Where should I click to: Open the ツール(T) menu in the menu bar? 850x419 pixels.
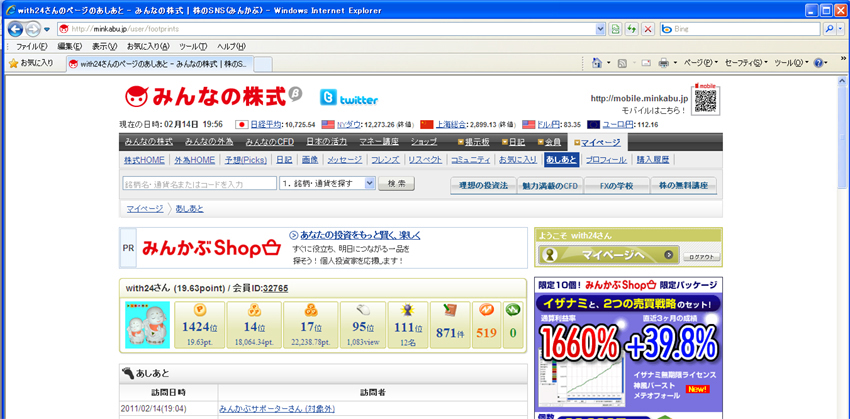[192, 46]
